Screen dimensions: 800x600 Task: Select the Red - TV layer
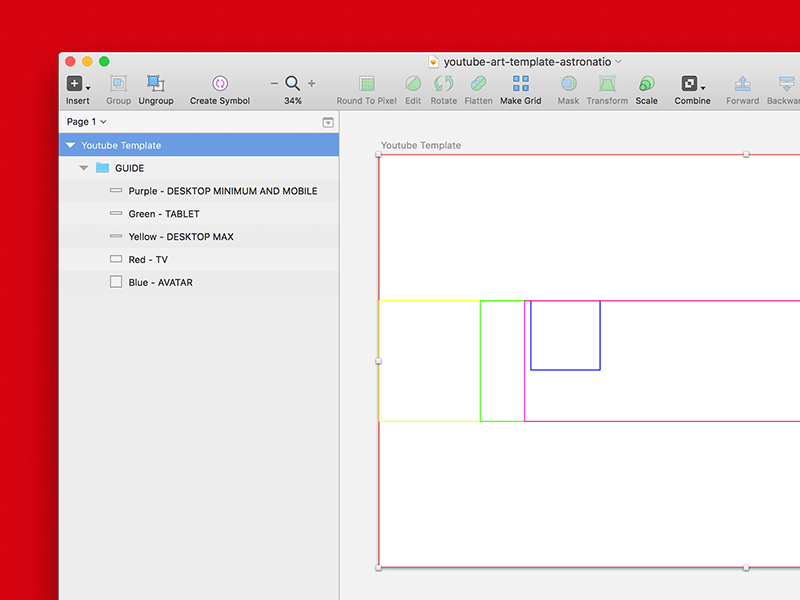point(199,259)
